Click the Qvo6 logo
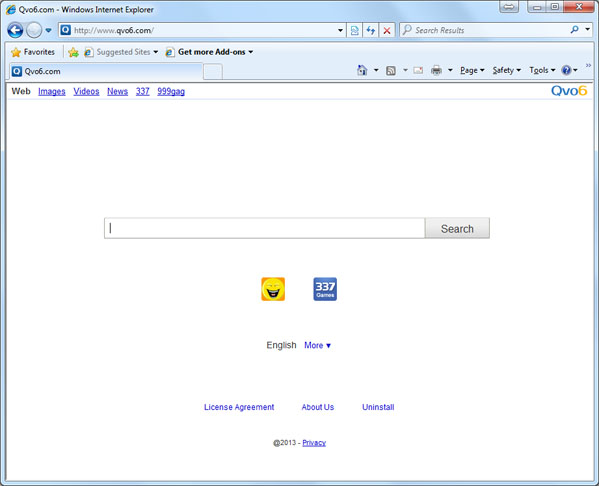This screenshot has width=599, height=486. click(569, 91)
